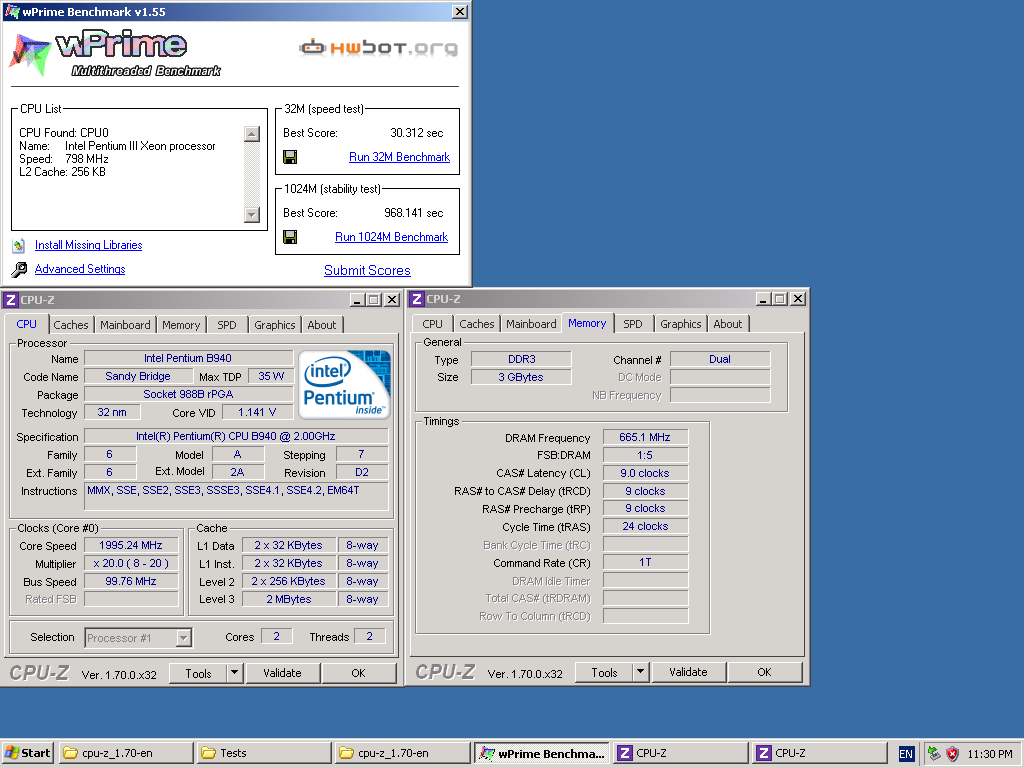Select the SPD tab in the right CPU-Z window
Image resolution: width=1024 pixels, height=768 pixels.
click(632, 324)
